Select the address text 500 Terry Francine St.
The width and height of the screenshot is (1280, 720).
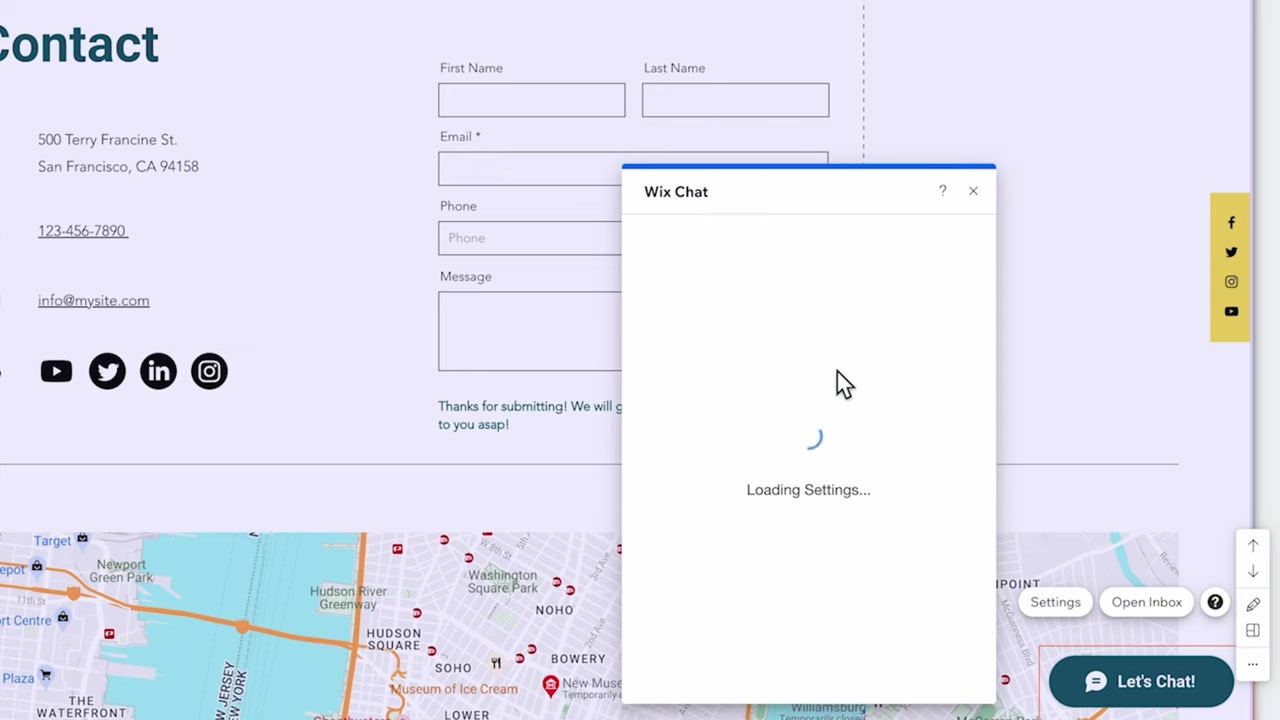107,140
